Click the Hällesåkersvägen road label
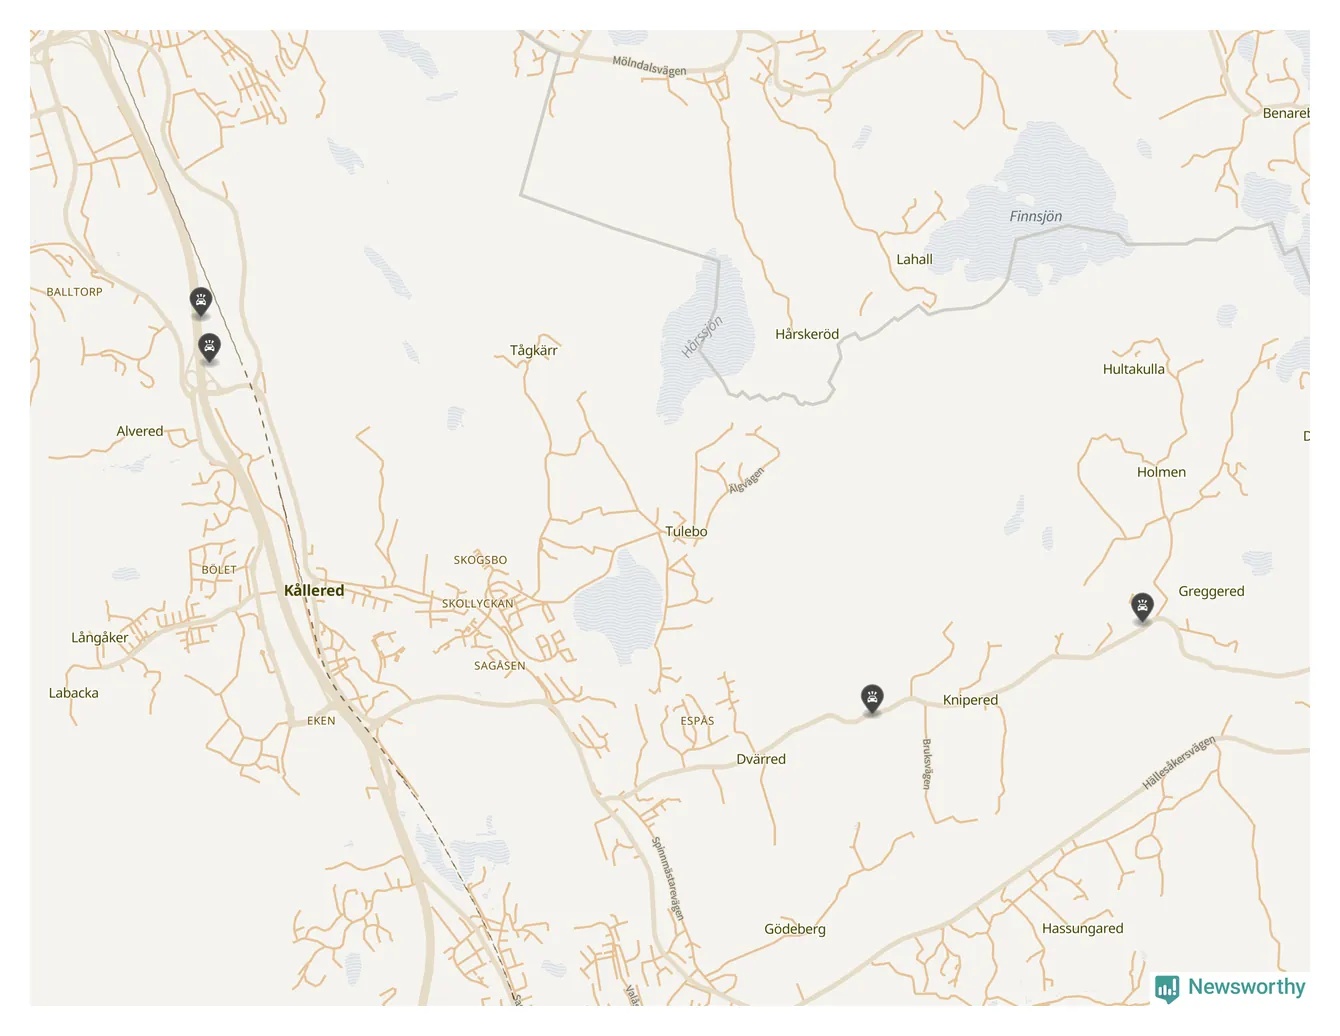The image size is (1340, 1036). point(1179,762)
